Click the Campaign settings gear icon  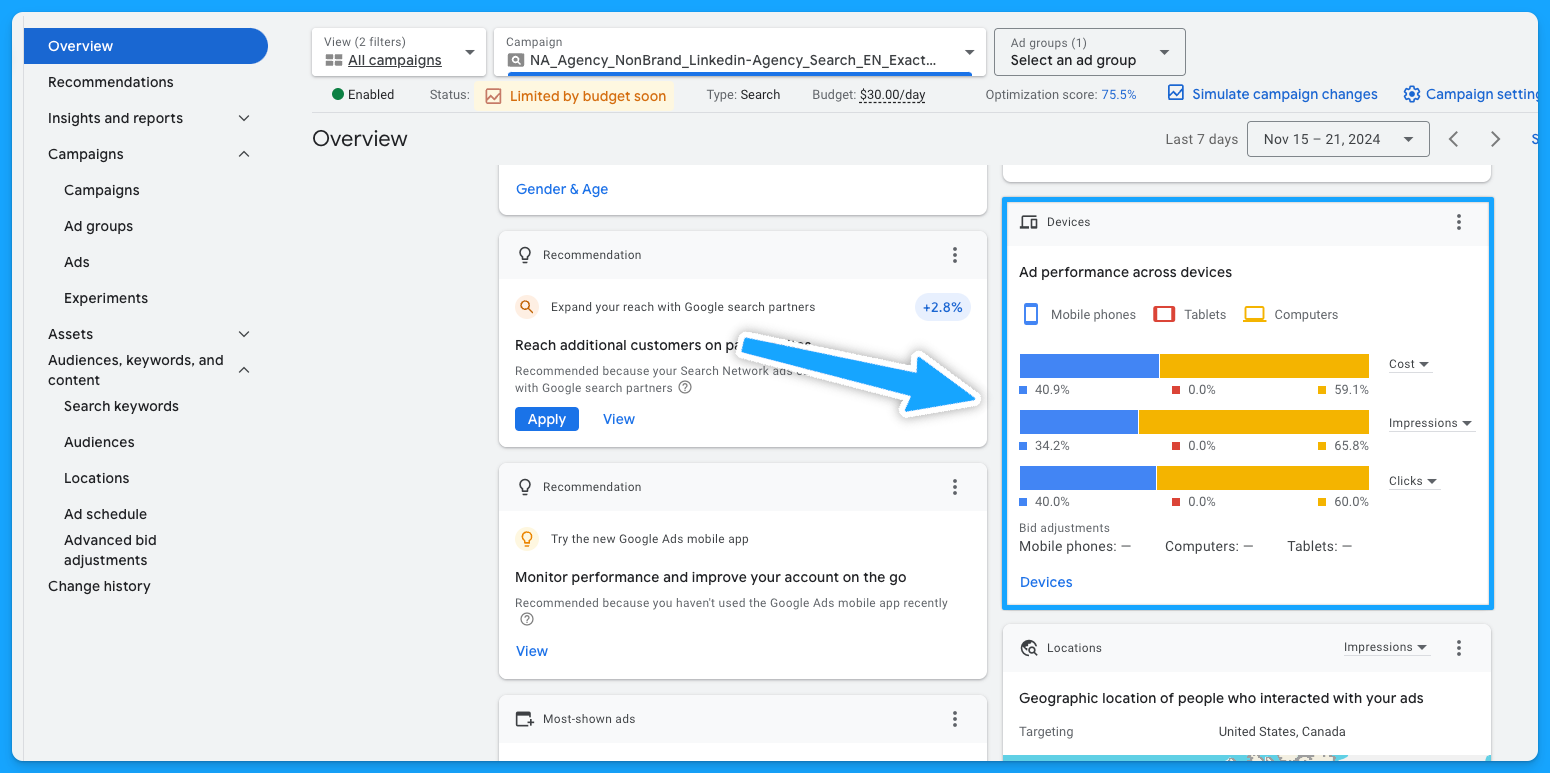point(1412,94)
